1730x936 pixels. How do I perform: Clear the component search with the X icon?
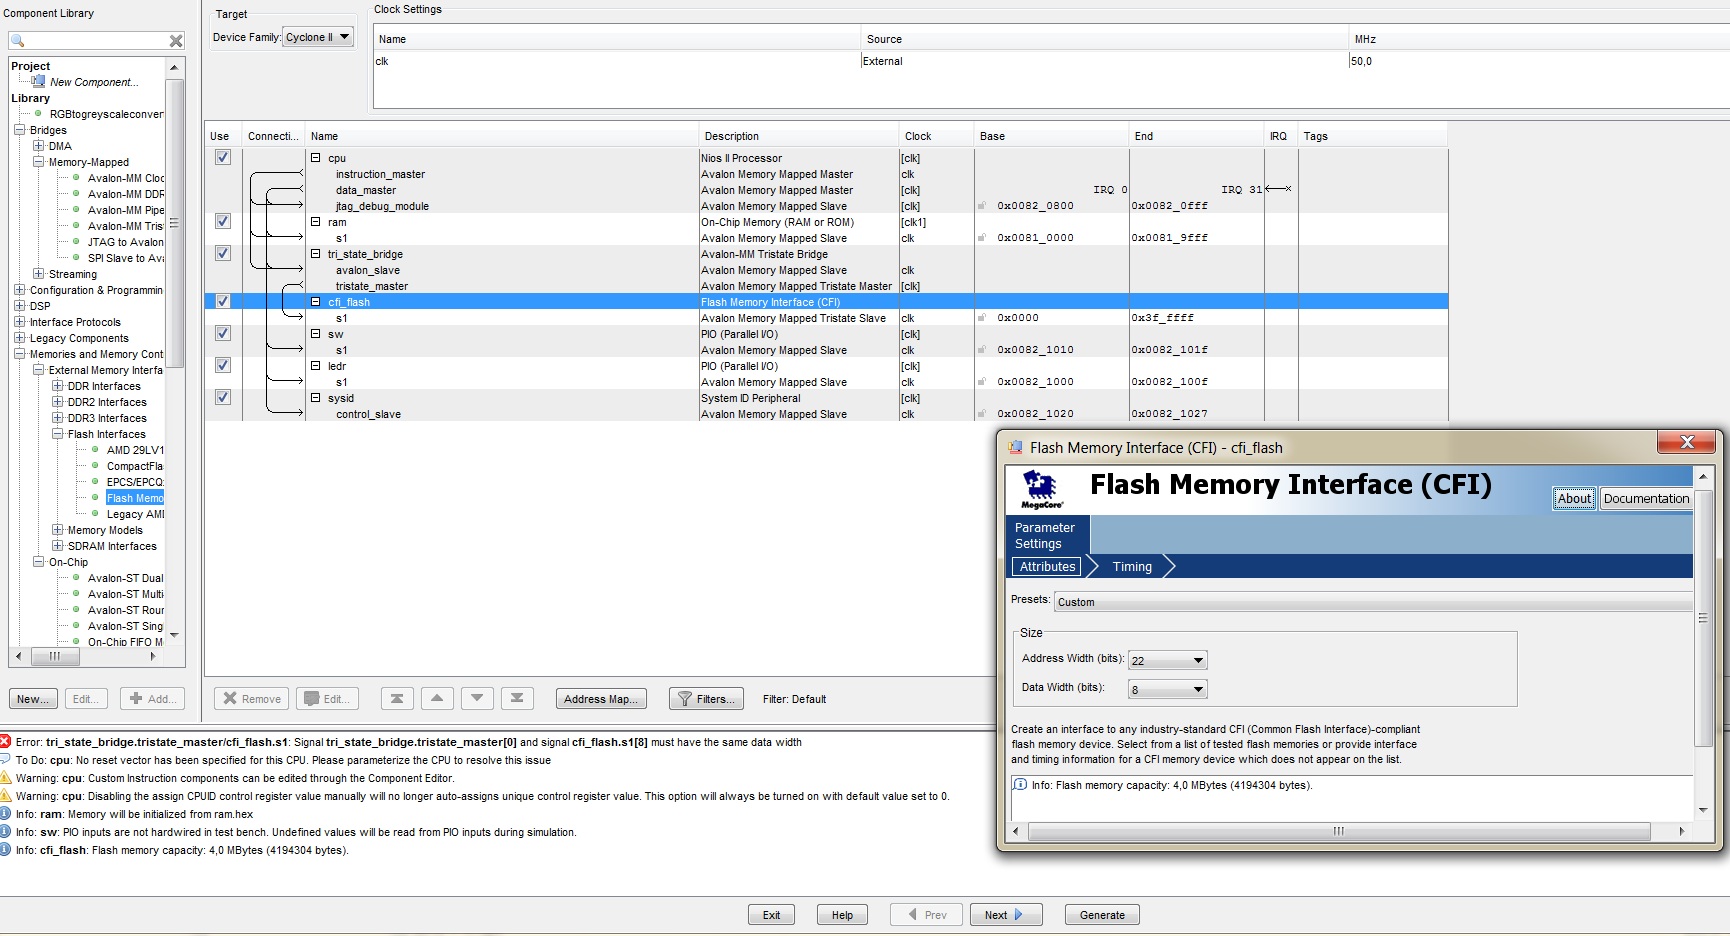pos(176,41)
